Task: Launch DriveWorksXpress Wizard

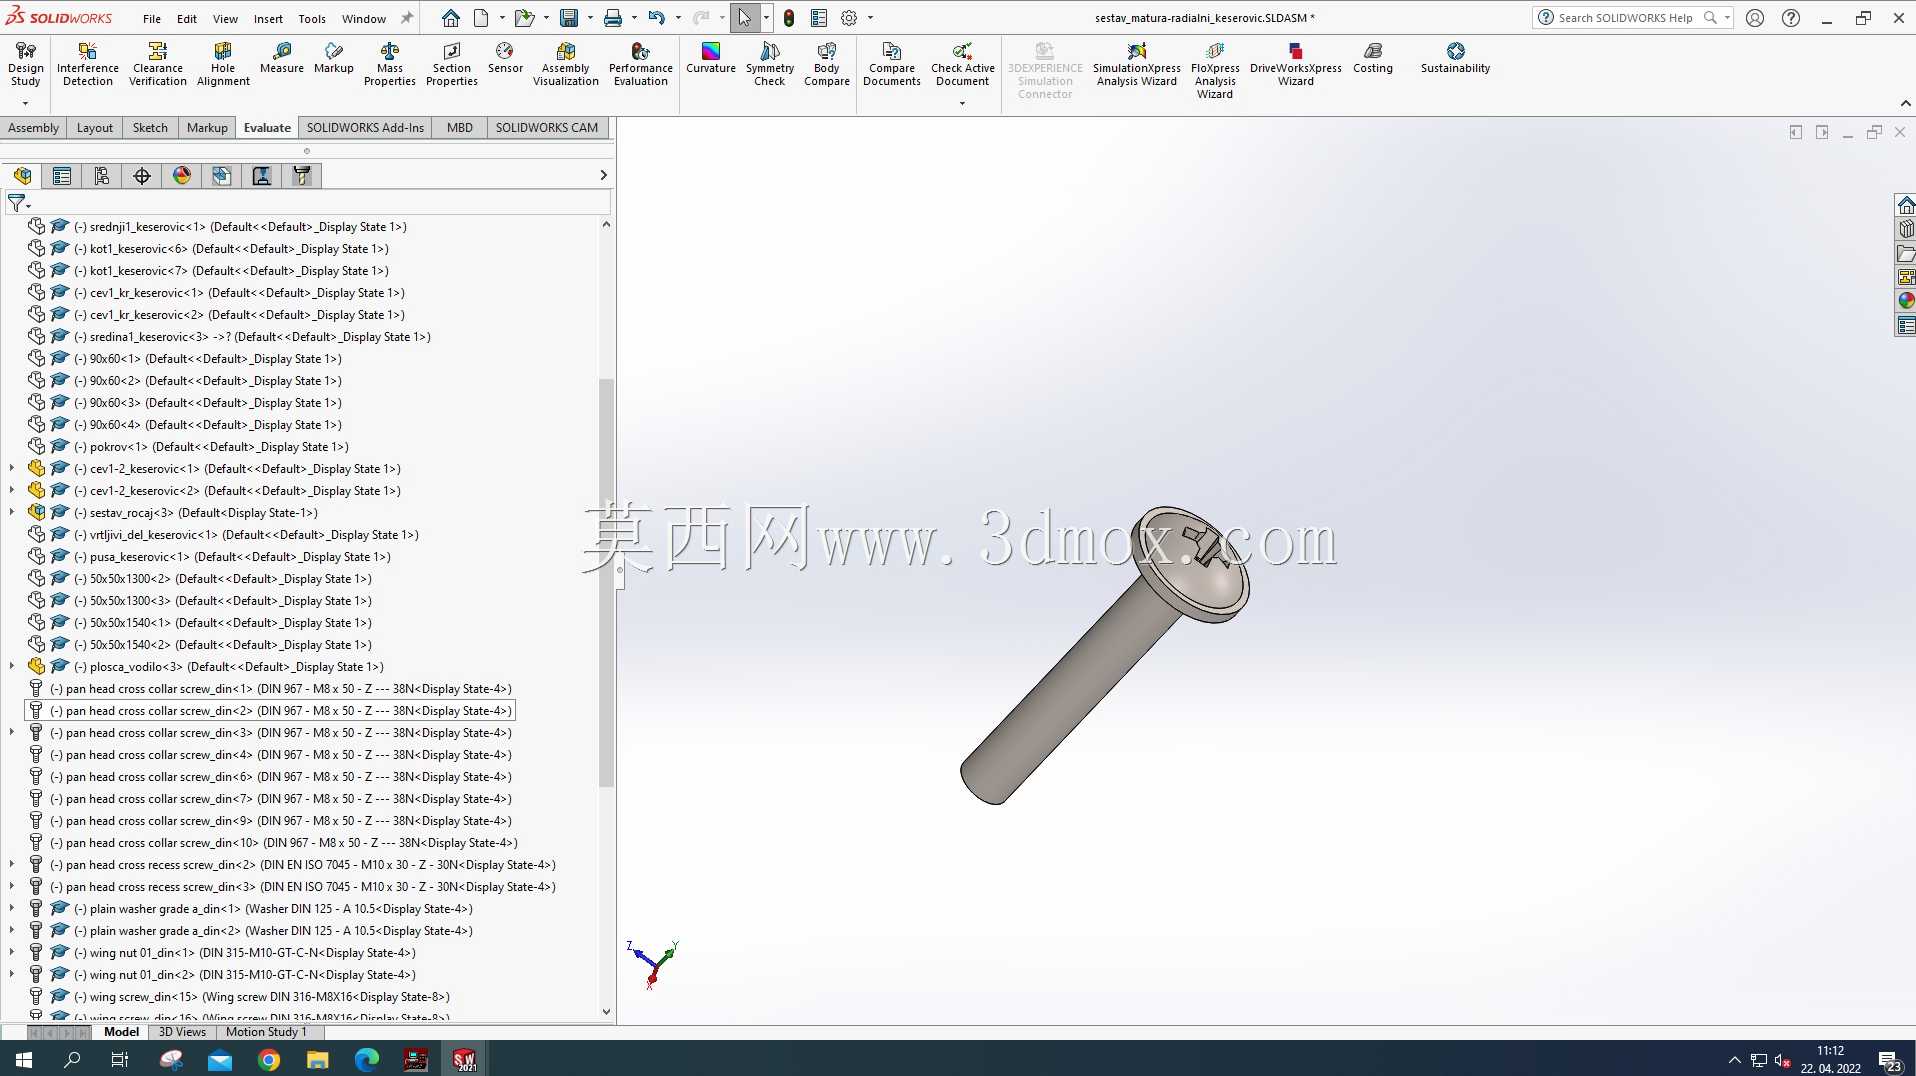Action: click(x=1296, y=66)
